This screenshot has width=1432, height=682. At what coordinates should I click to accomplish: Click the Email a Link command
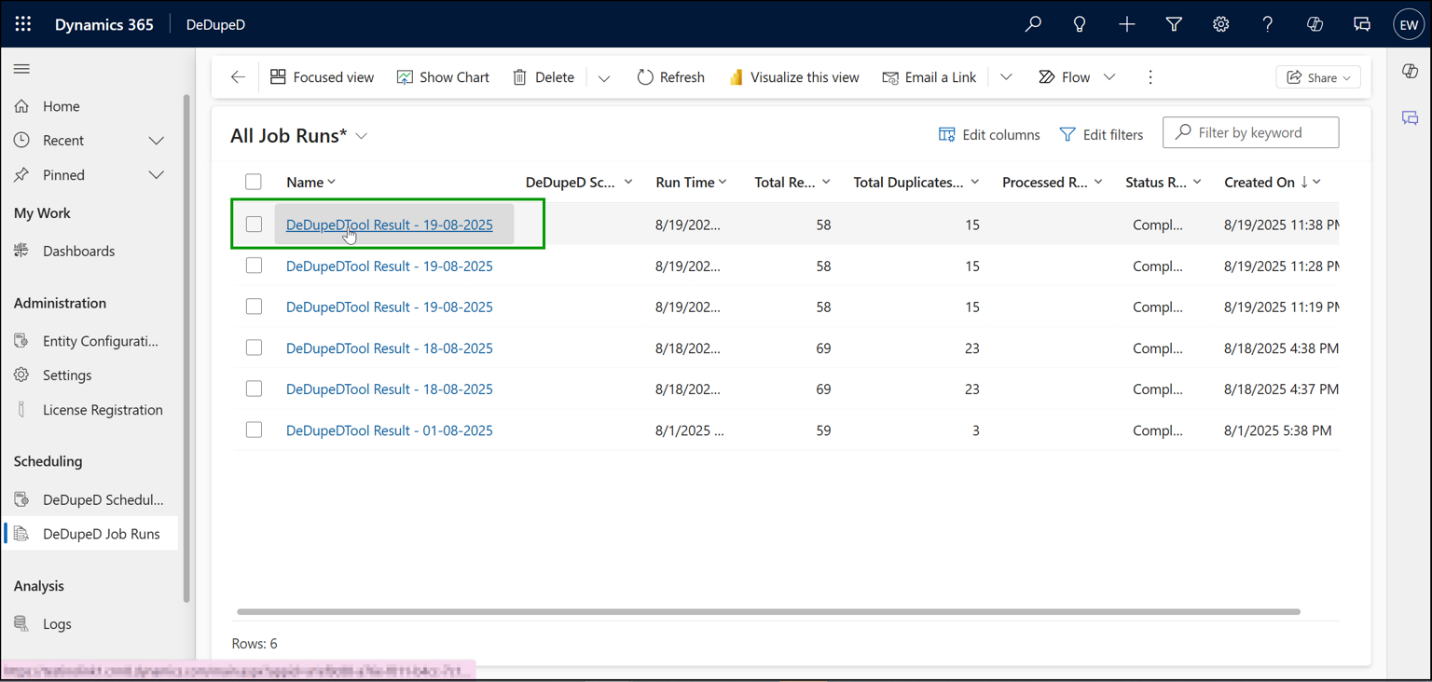coord(929,76)
